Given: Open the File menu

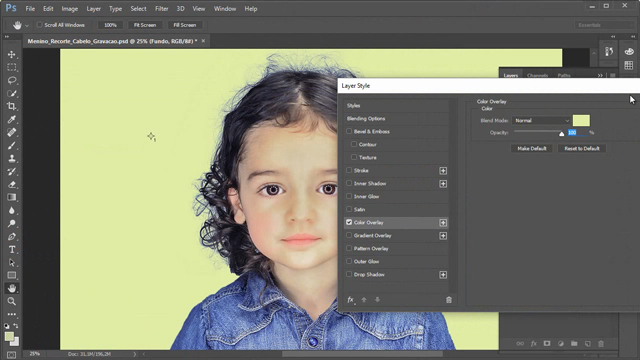Looking at the screenshot, I should coord(30,9).
